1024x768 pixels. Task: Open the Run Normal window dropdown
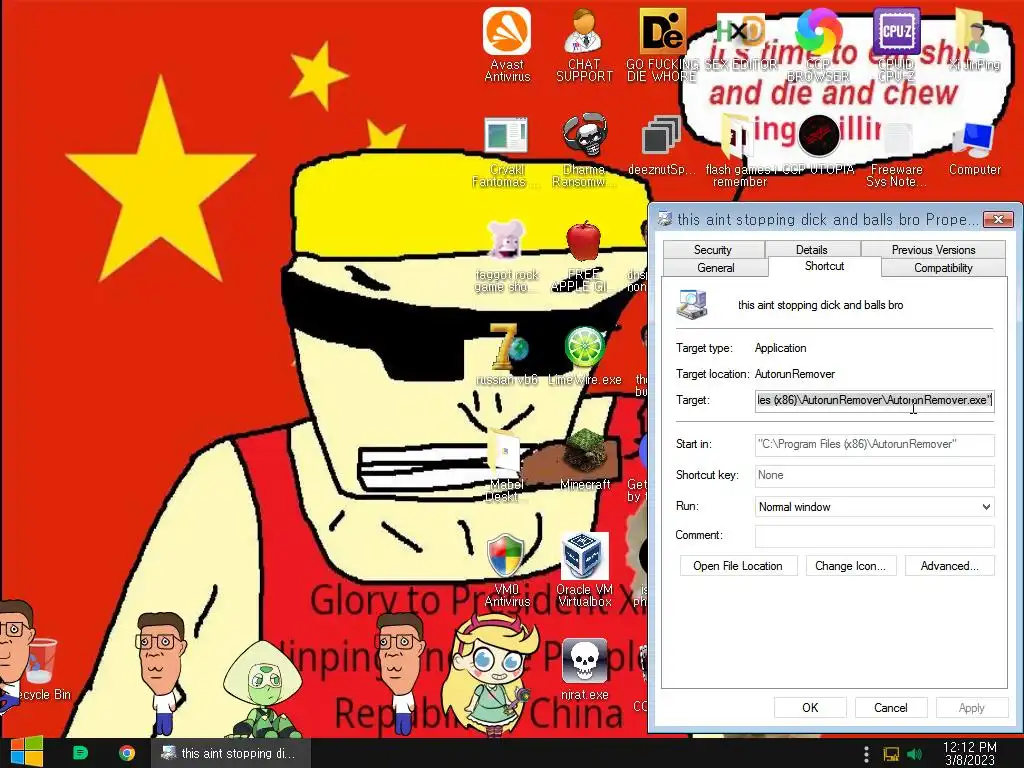click(x=874, y=507)
